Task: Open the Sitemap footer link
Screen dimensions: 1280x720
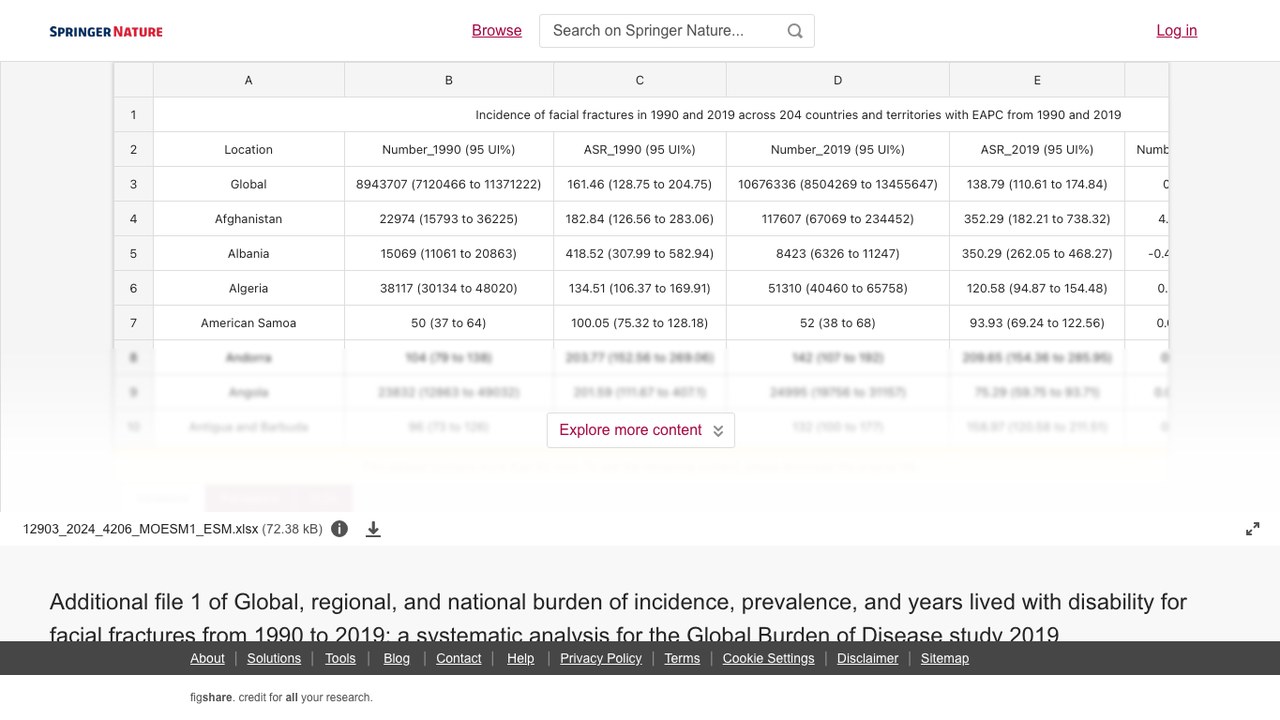Action: click(945, 658)
